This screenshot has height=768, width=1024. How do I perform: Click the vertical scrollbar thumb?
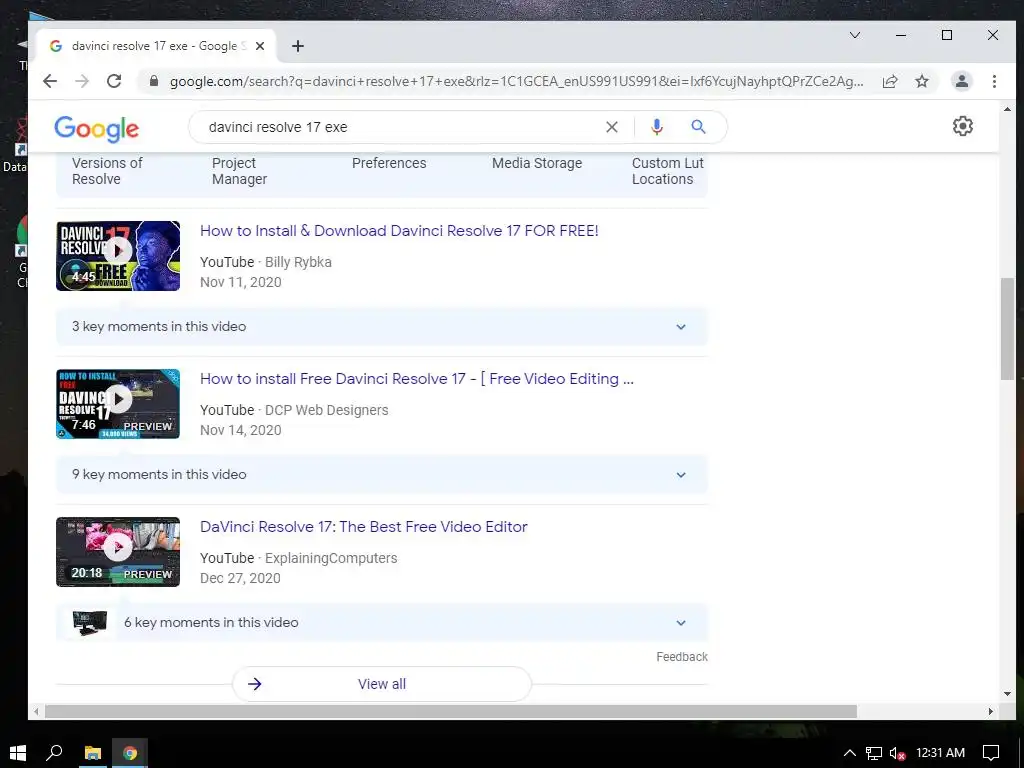(1007, 328)
